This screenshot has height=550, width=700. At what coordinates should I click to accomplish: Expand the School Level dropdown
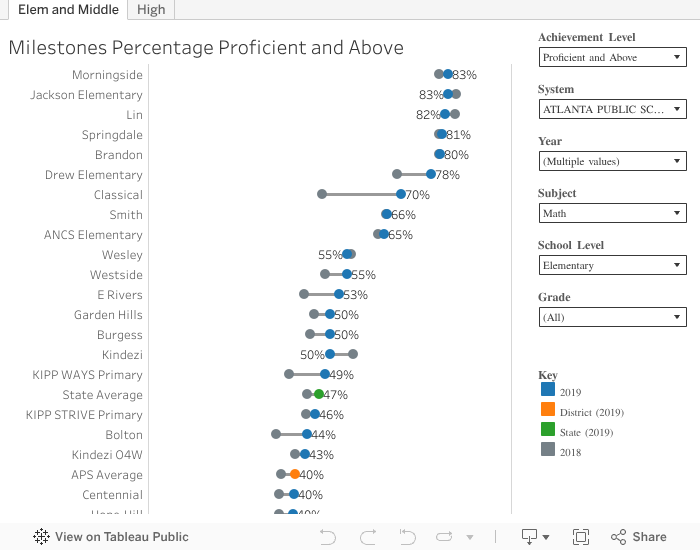click(x=612, y=265)
